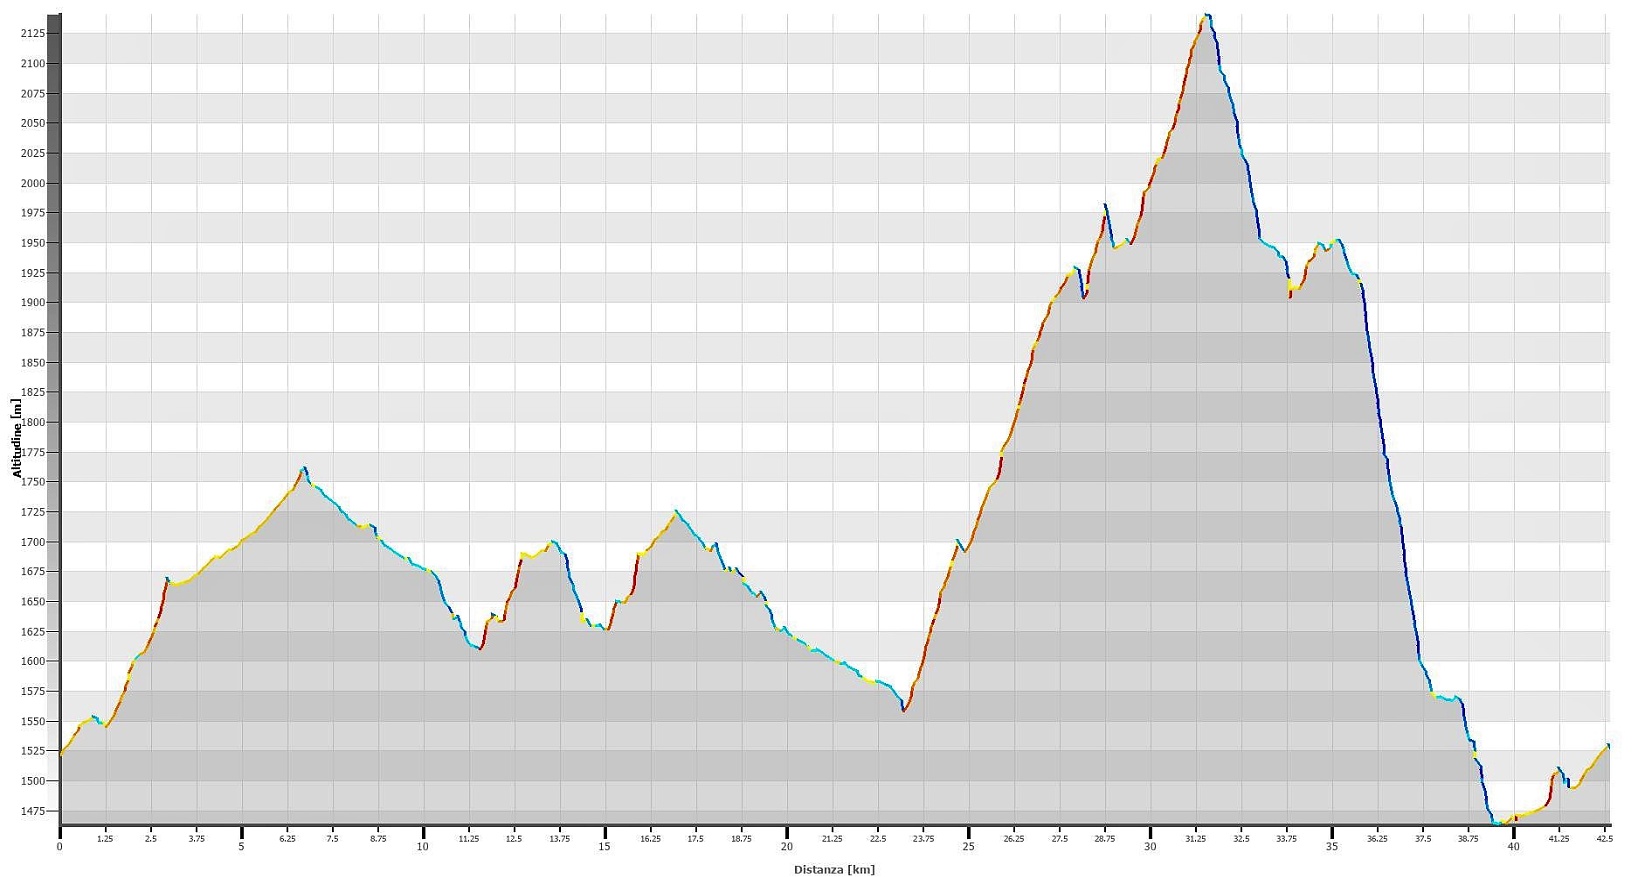This screenshot has width=1638, height=877.
Task: Click the 23.75 distance tick label
Action: tap(923, 840)
